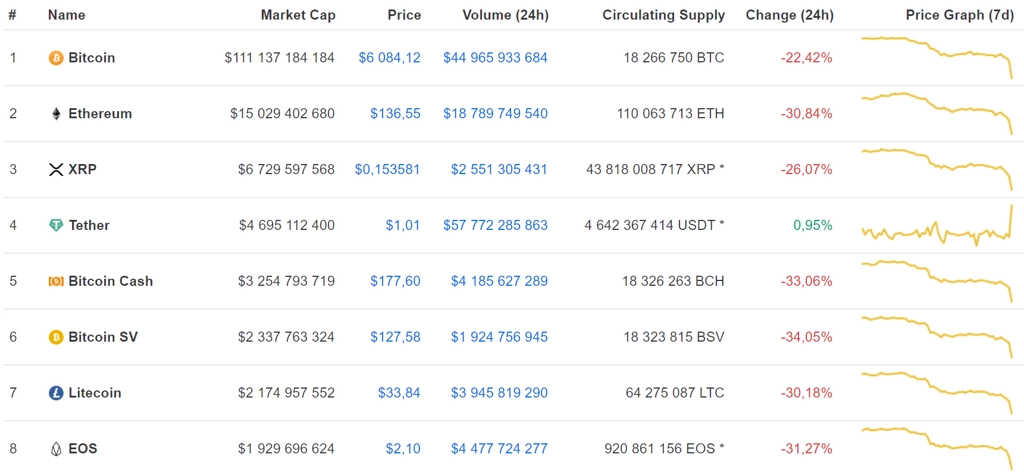This screenshot has width=1024, height=473.
Task: Open Ethereum volume link $18 789 749 540
Action: click(x=495, y=114)
